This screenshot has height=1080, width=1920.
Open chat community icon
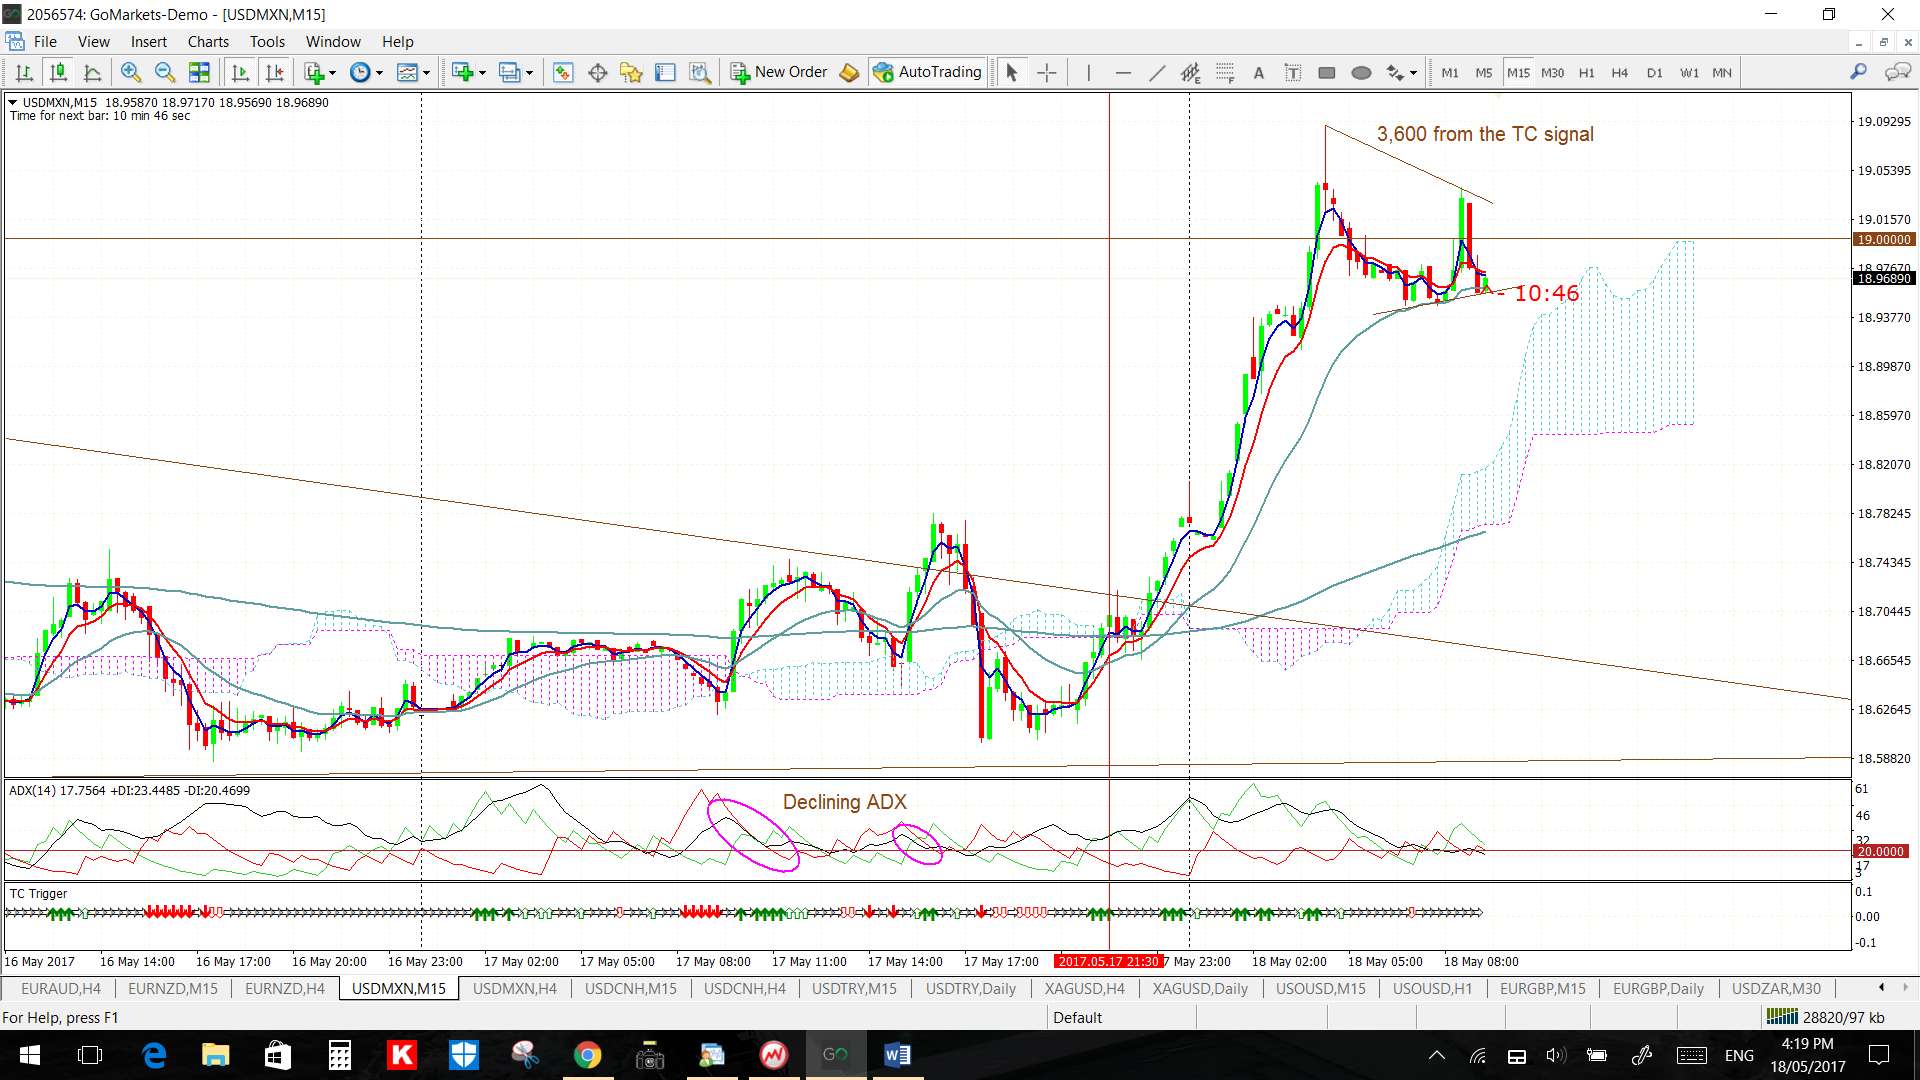pos(1897,72)
